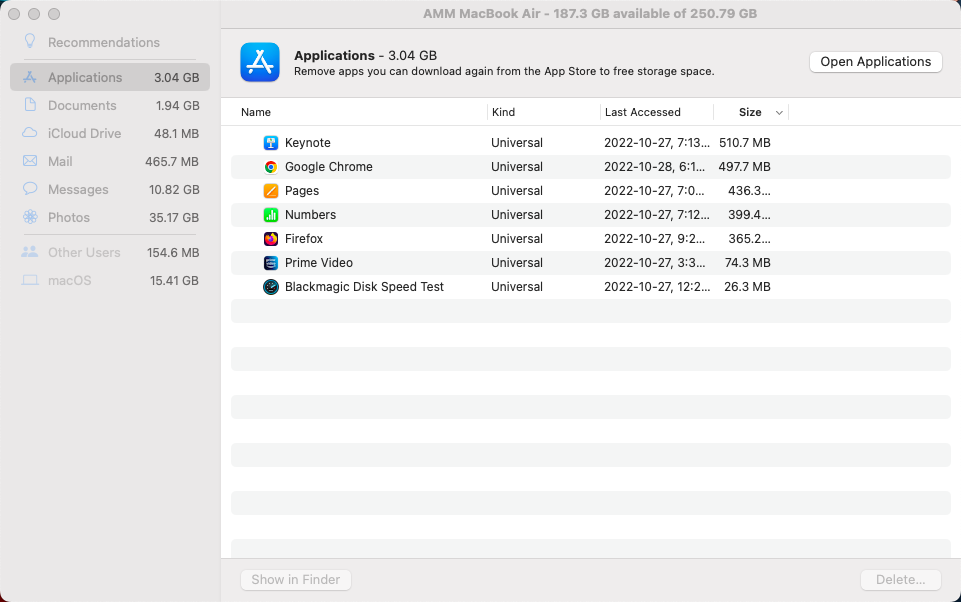
Task: Toggle sort order with Size chevron
Action: (x=779, y=113)
